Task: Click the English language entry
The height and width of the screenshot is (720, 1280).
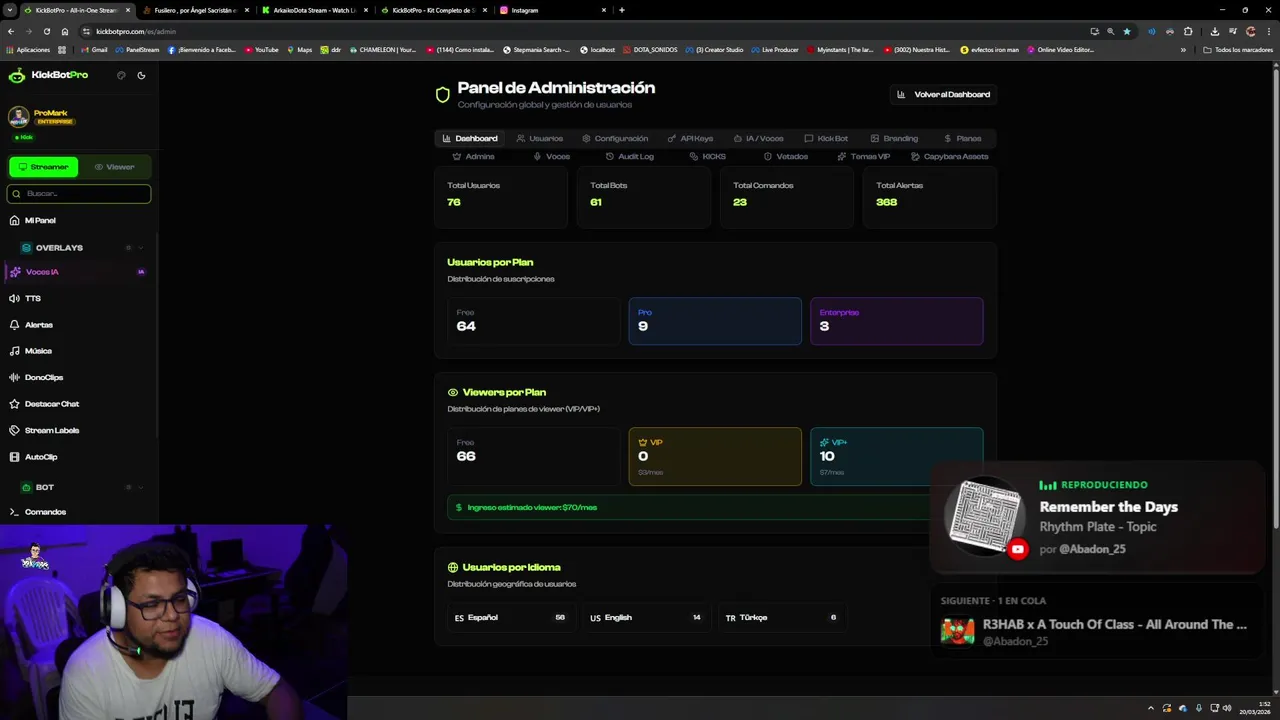Action: pyautogui.click(x=645, y=618)
